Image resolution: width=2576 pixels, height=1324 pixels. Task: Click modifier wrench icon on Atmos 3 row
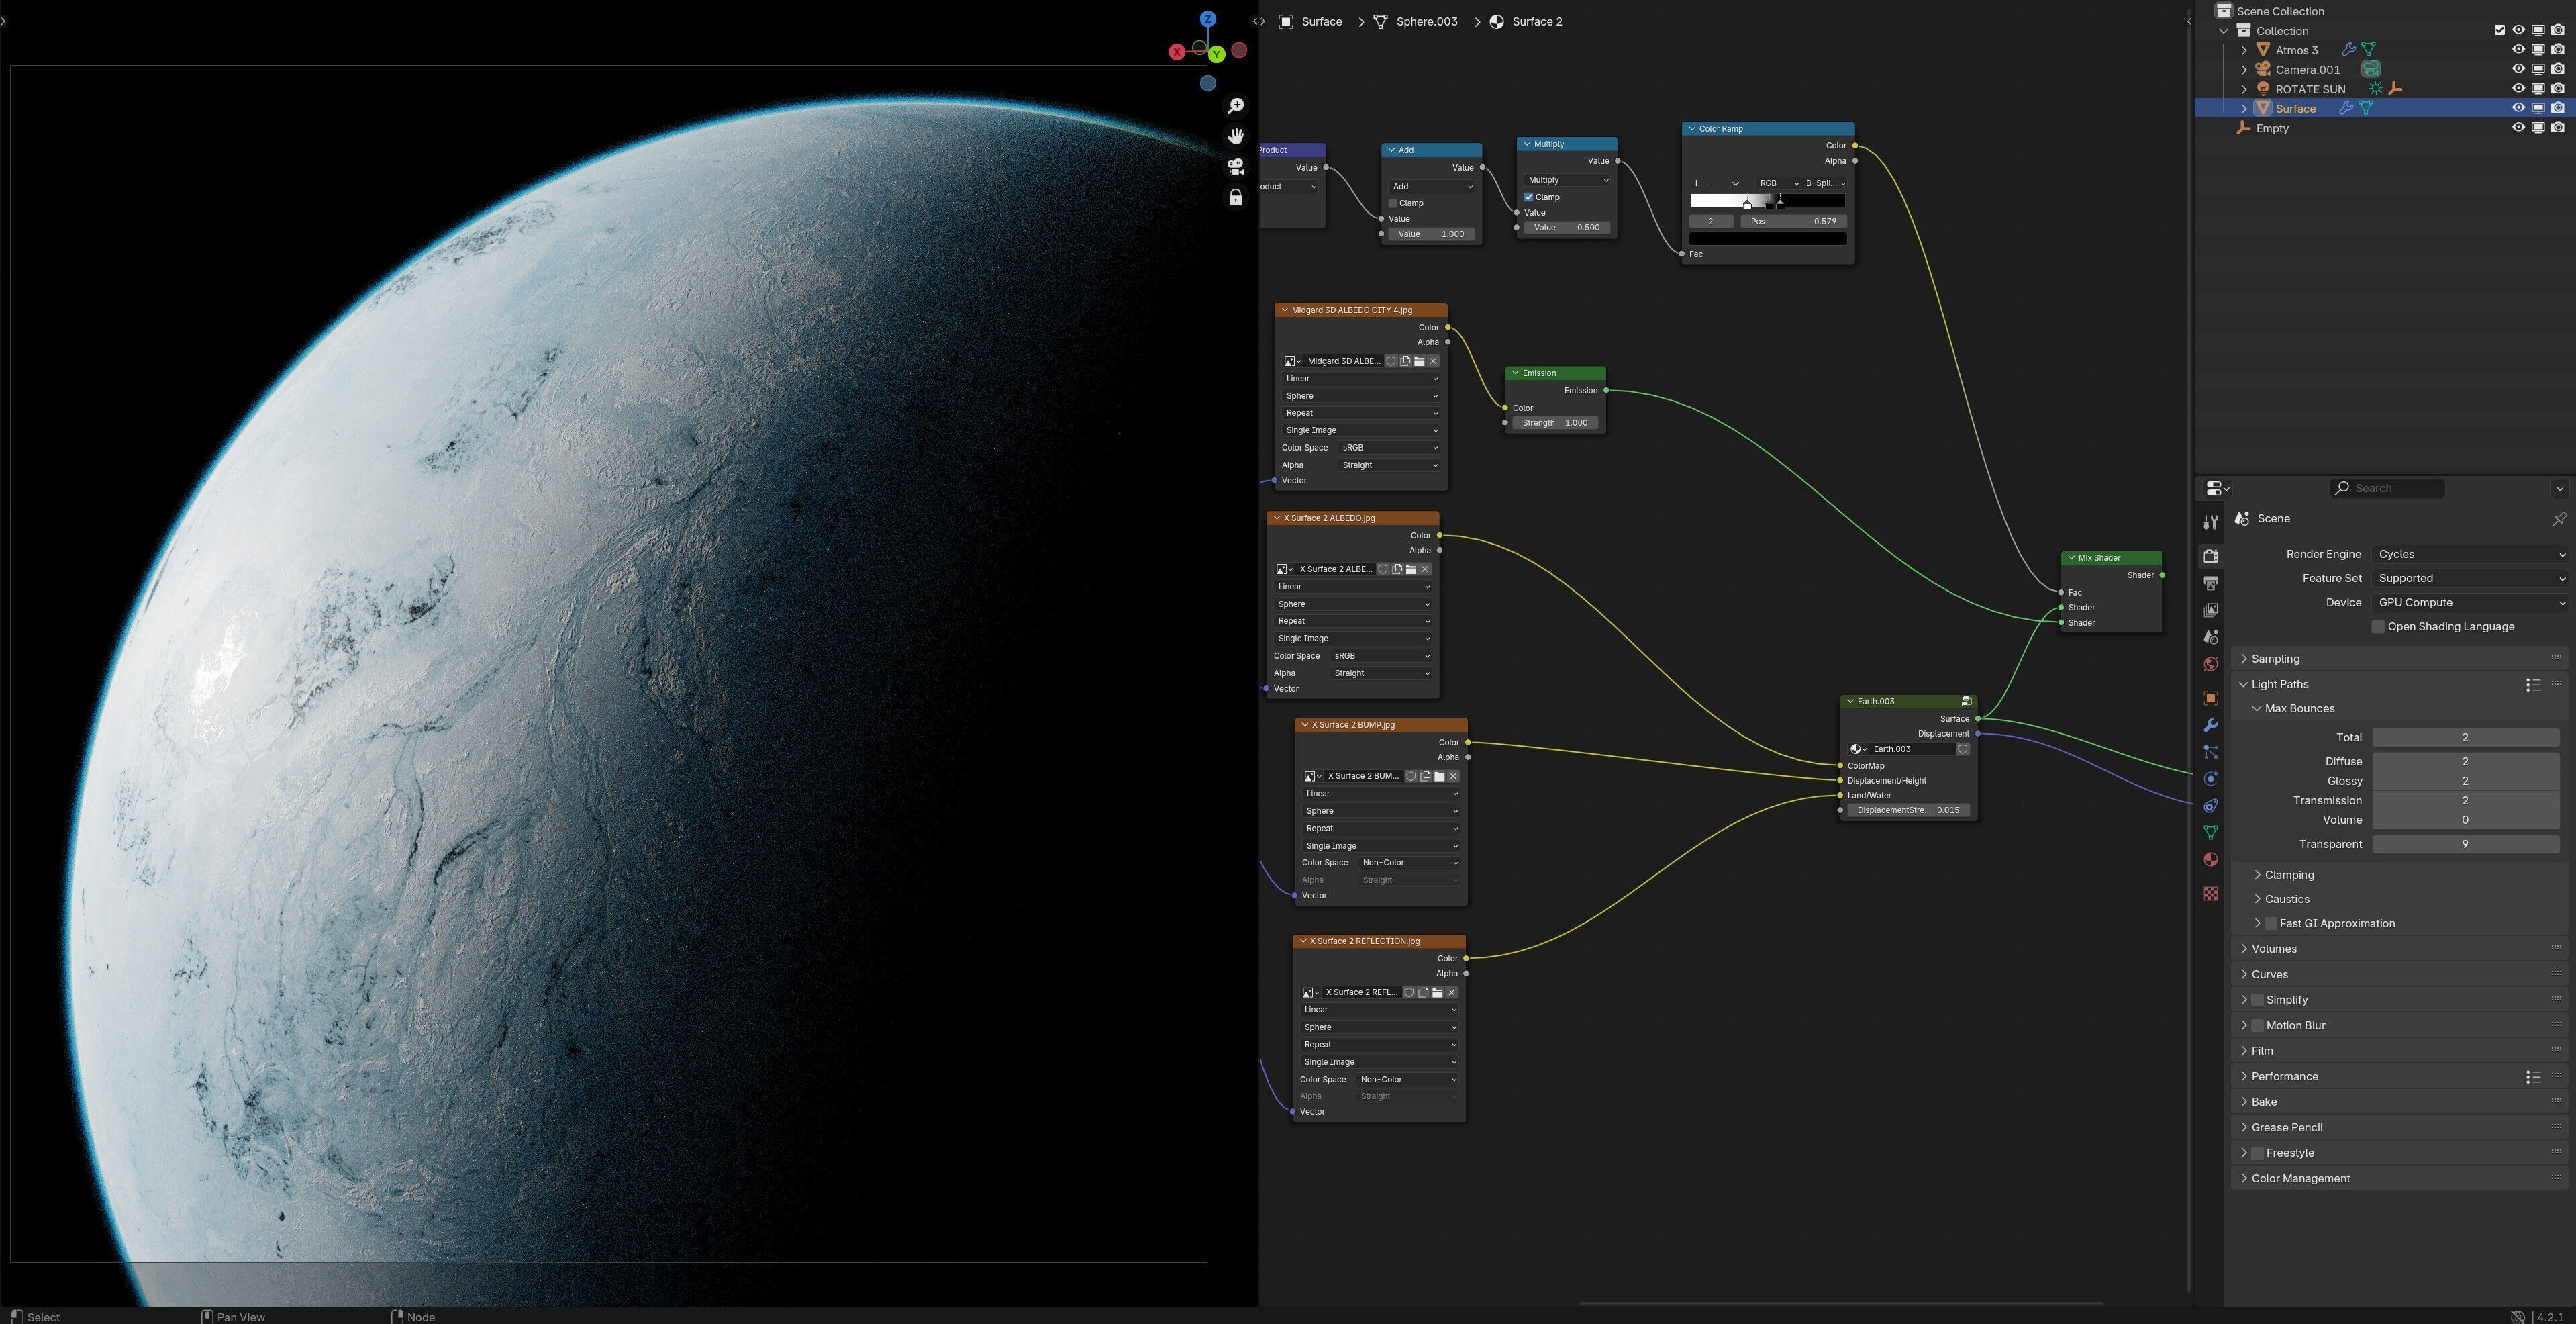2349,50
